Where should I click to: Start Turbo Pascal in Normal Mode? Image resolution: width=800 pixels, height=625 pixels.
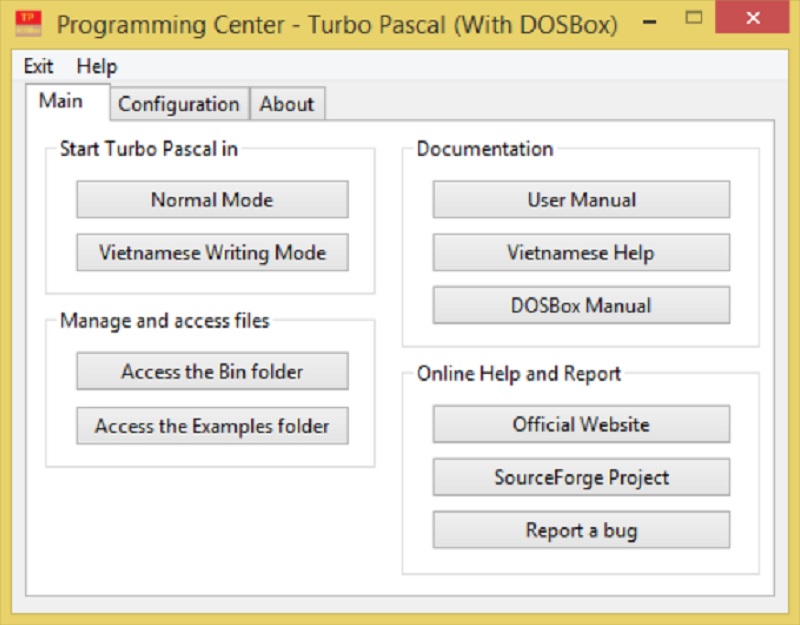[212, 199]
